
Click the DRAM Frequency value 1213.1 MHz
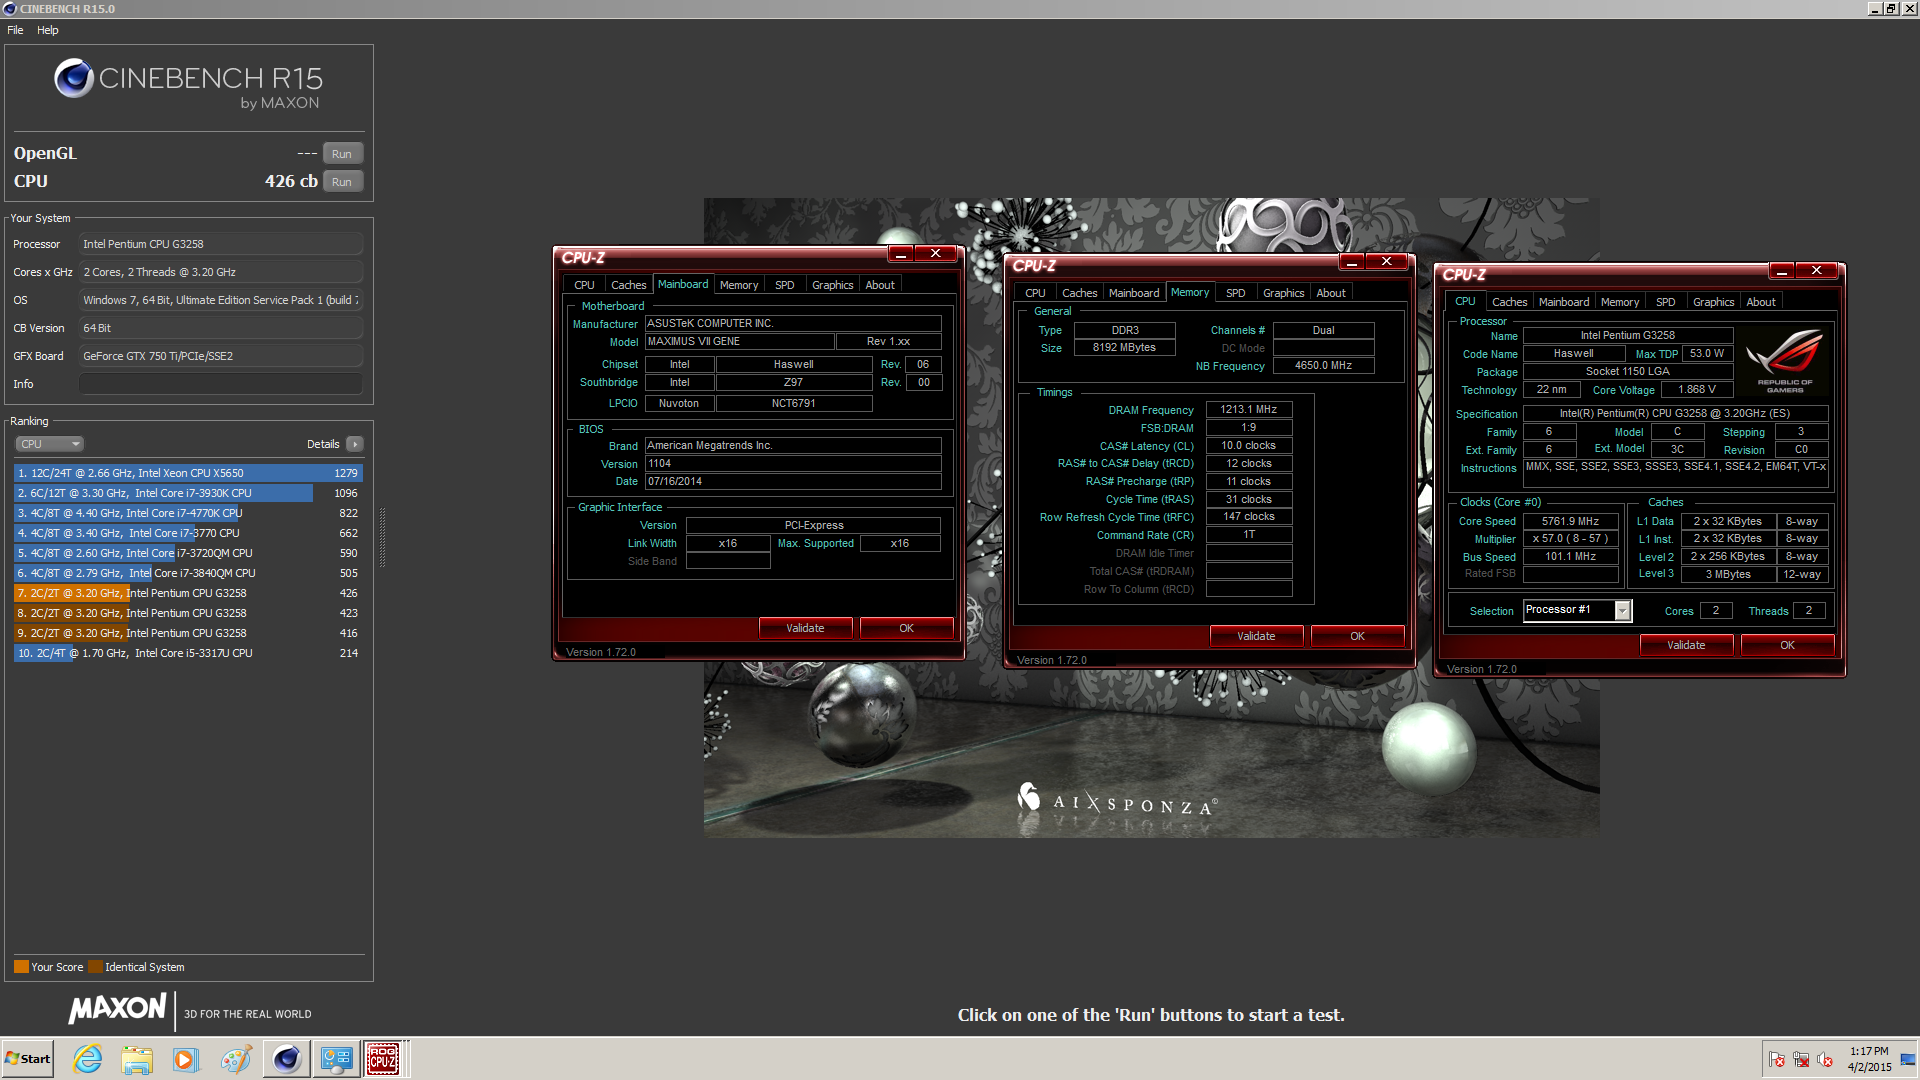click(x=1248, y=409)
